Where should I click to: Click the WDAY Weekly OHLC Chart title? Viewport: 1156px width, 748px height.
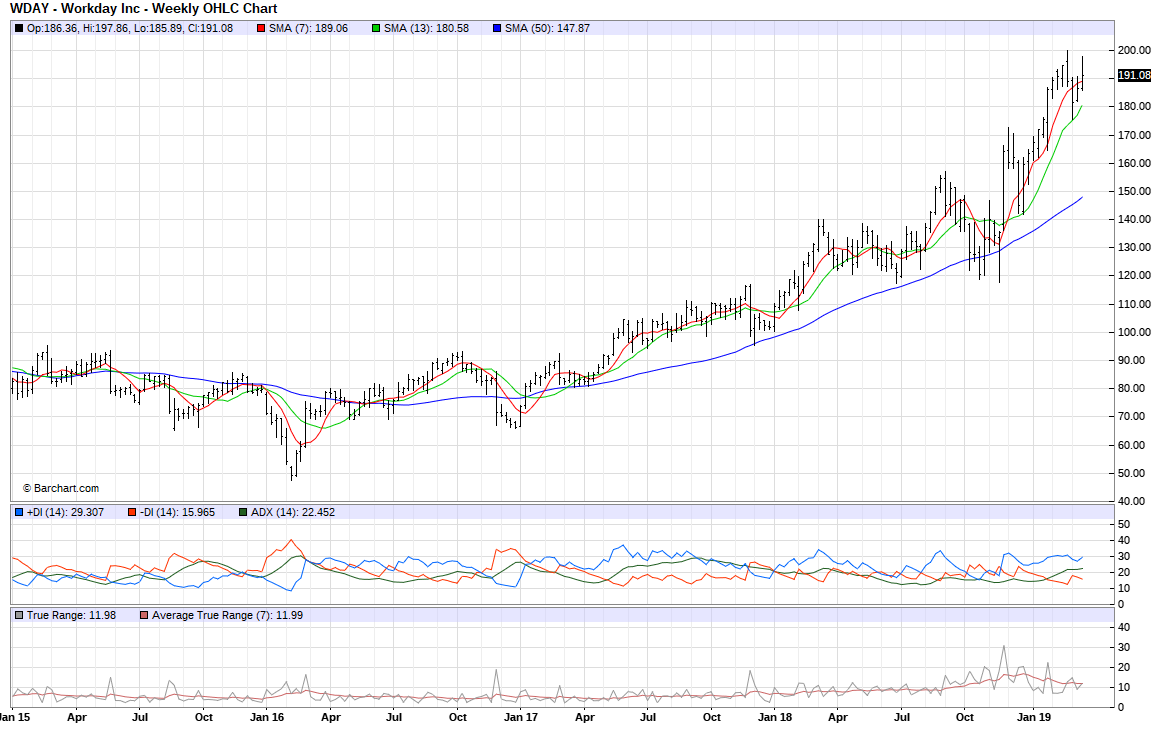[144, 8]
